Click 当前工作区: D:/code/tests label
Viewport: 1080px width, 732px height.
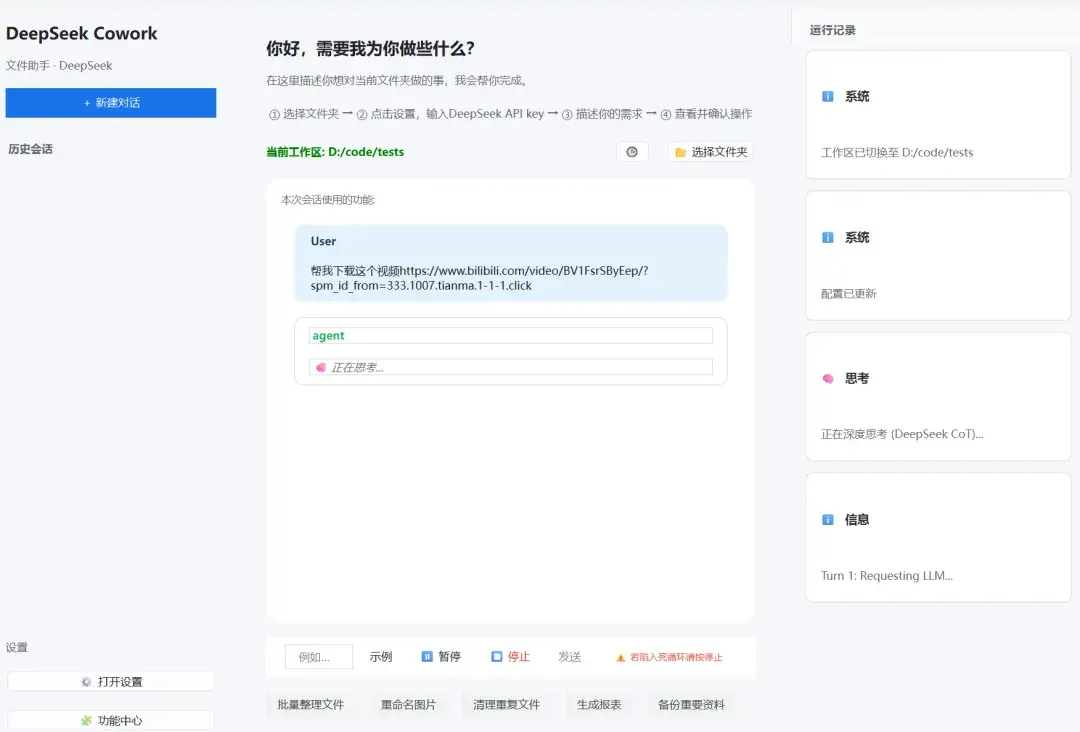[335, 152]
